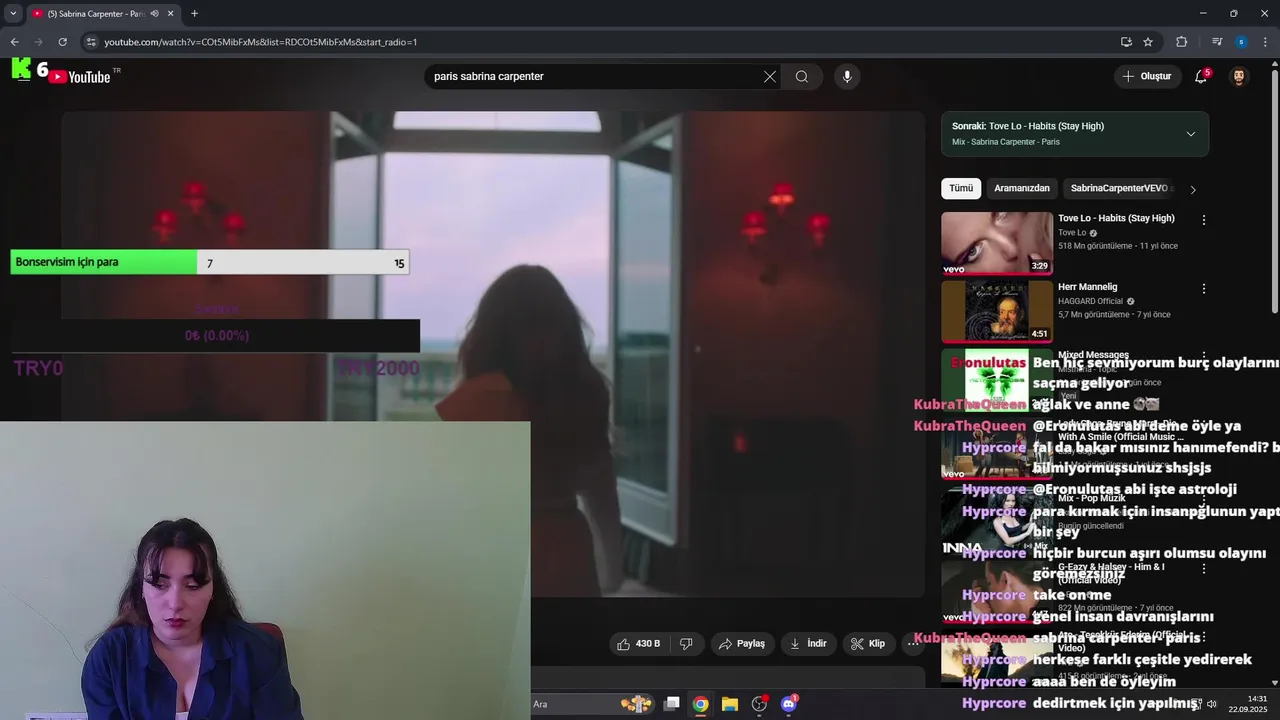Open Chrome profile button
The height and width of the screenshot is (720, 1280).
[x=1241, y=42]
